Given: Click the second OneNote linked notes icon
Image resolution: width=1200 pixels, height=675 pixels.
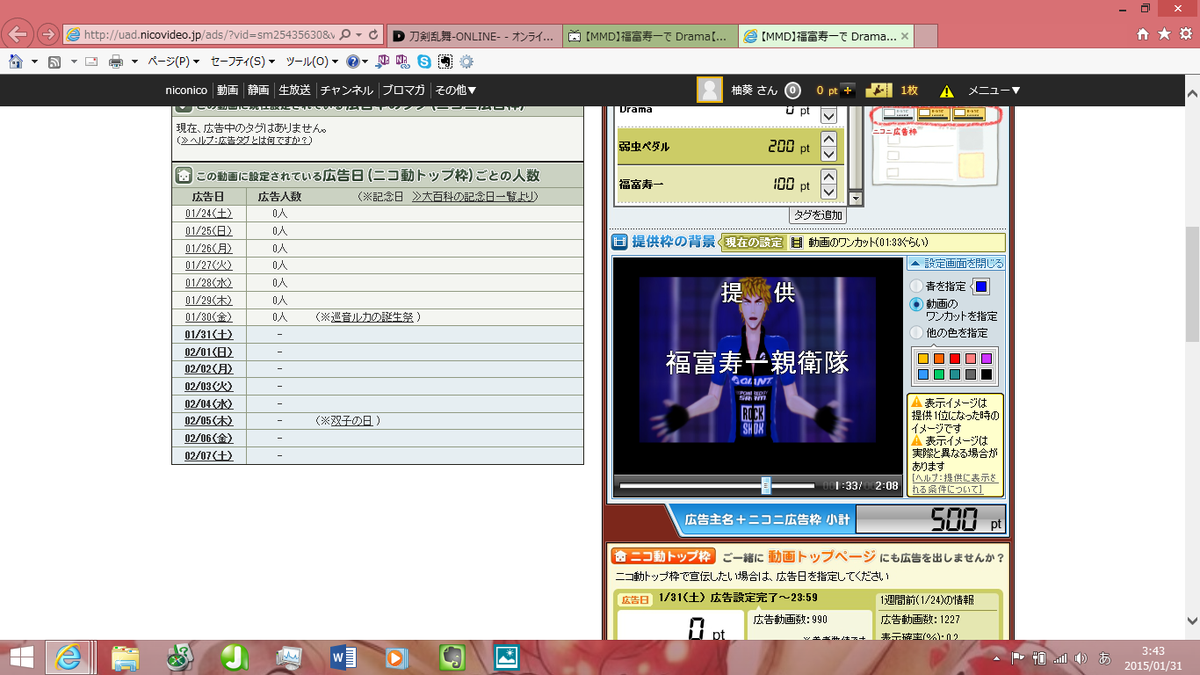Looking at the screenshot, I should [403, 61].
